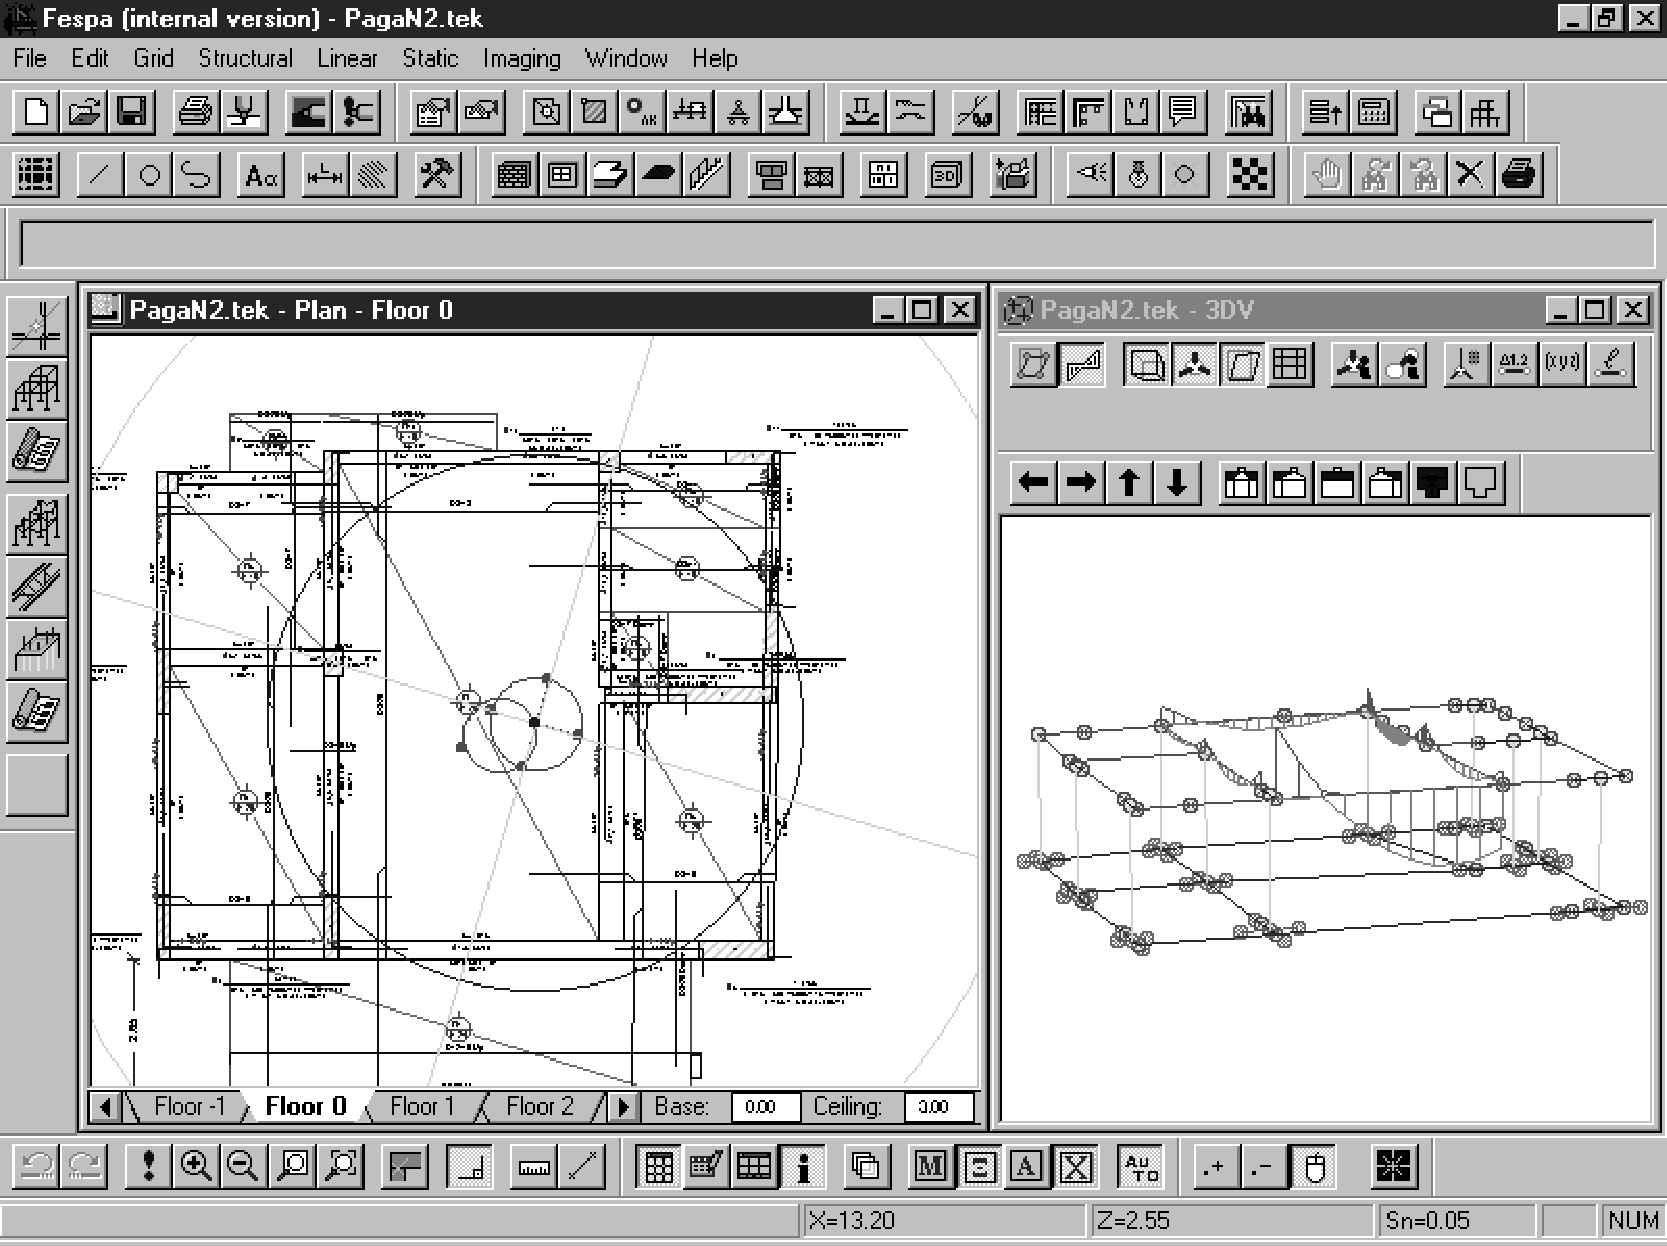Image resolution: width=1667 pixels, height=1246 pixels.
Task: Toggle the grid view button in 3DV toolbar
Action: pyautogui.click(x=1290, y=364)
